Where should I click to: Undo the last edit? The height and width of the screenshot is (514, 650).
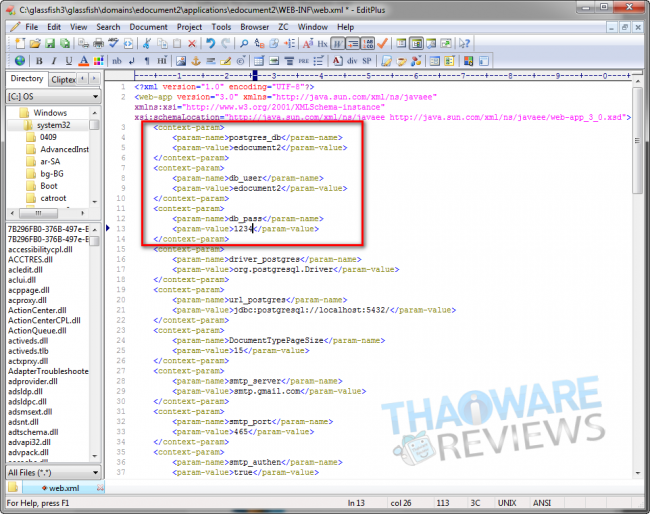[211, 43]
